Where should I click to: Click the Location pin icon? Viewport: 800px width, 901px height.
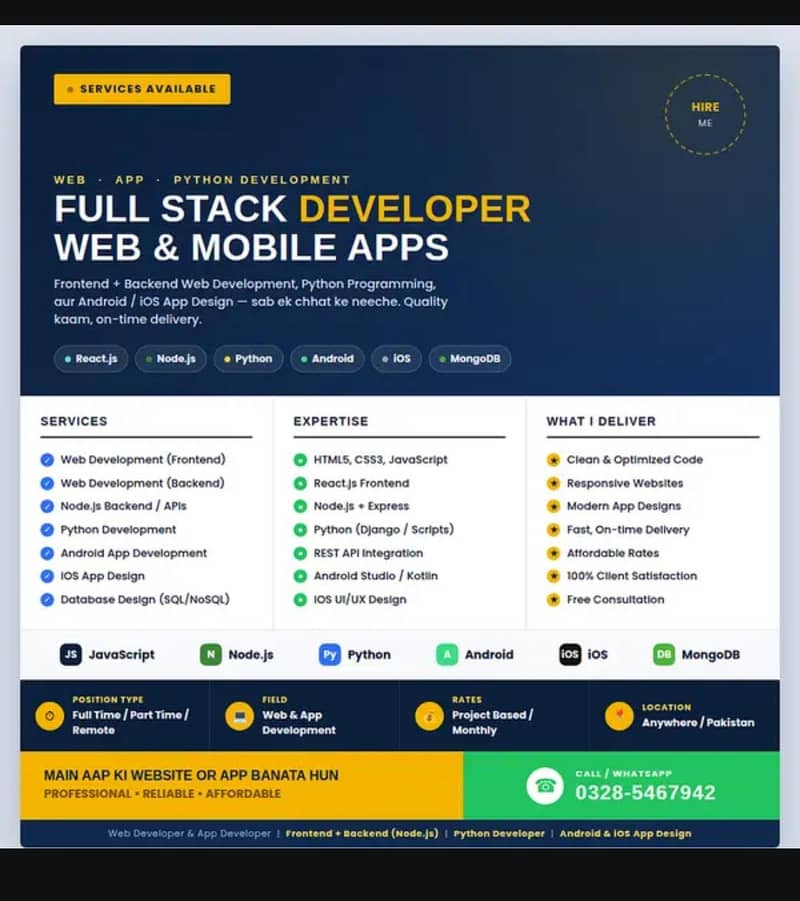620,716
